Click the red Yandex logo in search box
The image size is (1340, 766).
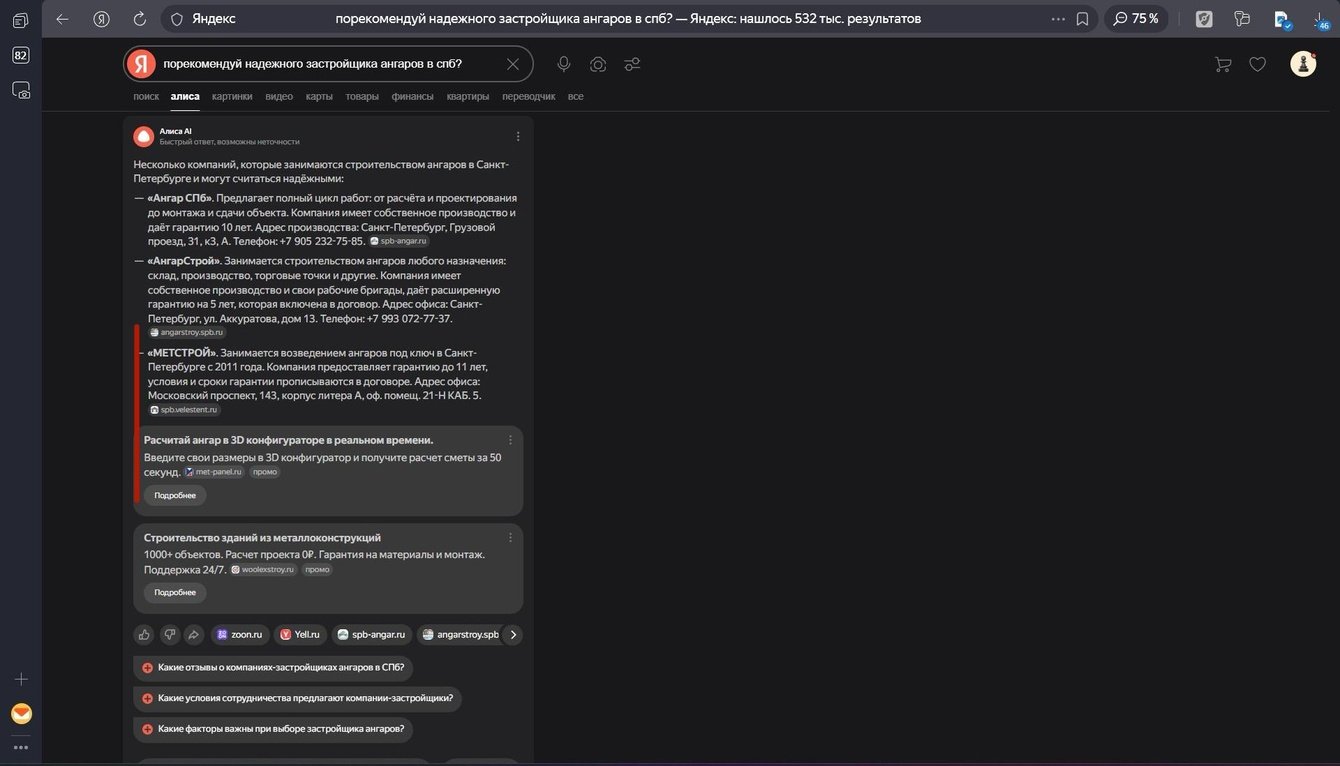(x=141, y=64)
